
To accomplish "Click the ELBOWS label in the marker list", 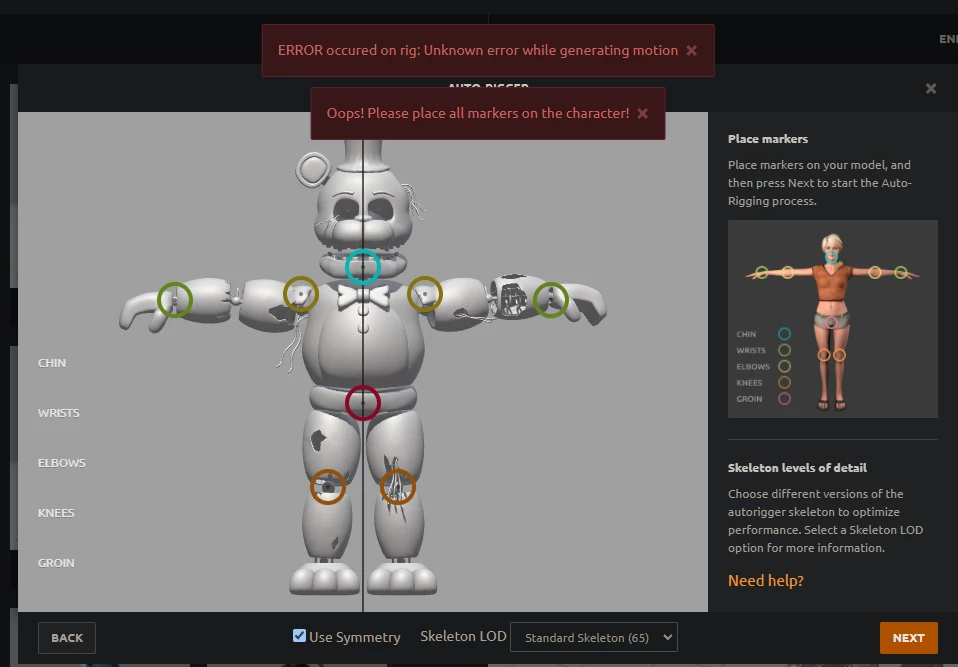I will point(62,463).
